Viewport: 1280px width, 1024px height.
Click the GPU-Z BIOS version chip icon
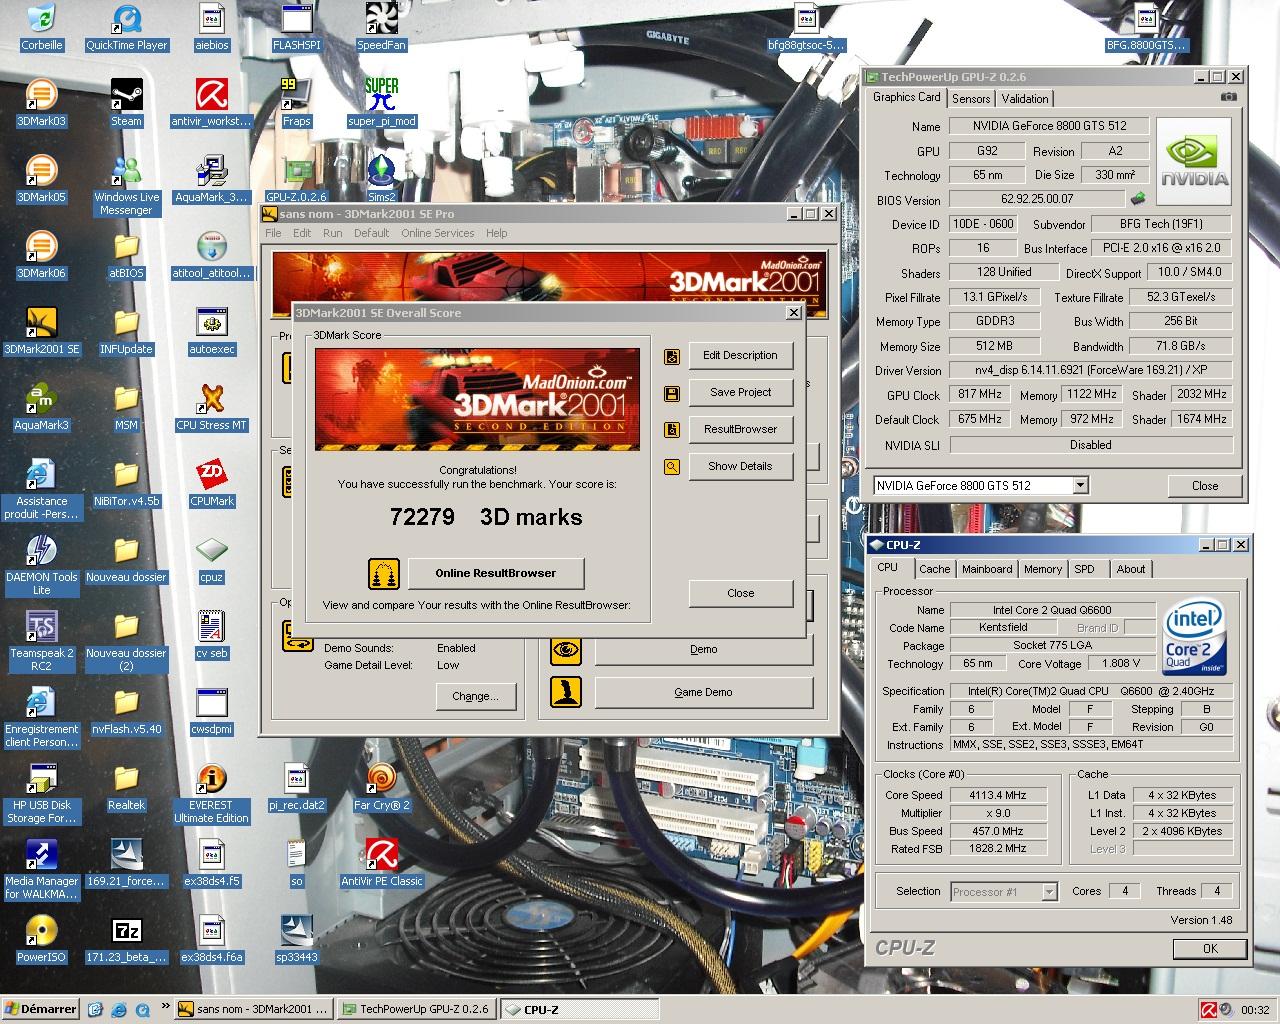(x=1138, y=199)
